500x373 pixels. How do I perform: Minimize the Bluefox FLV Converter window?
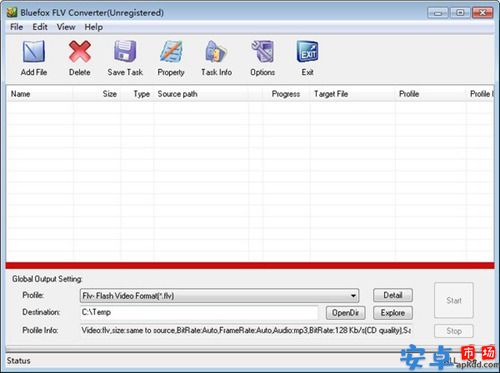tap(438, 13)
